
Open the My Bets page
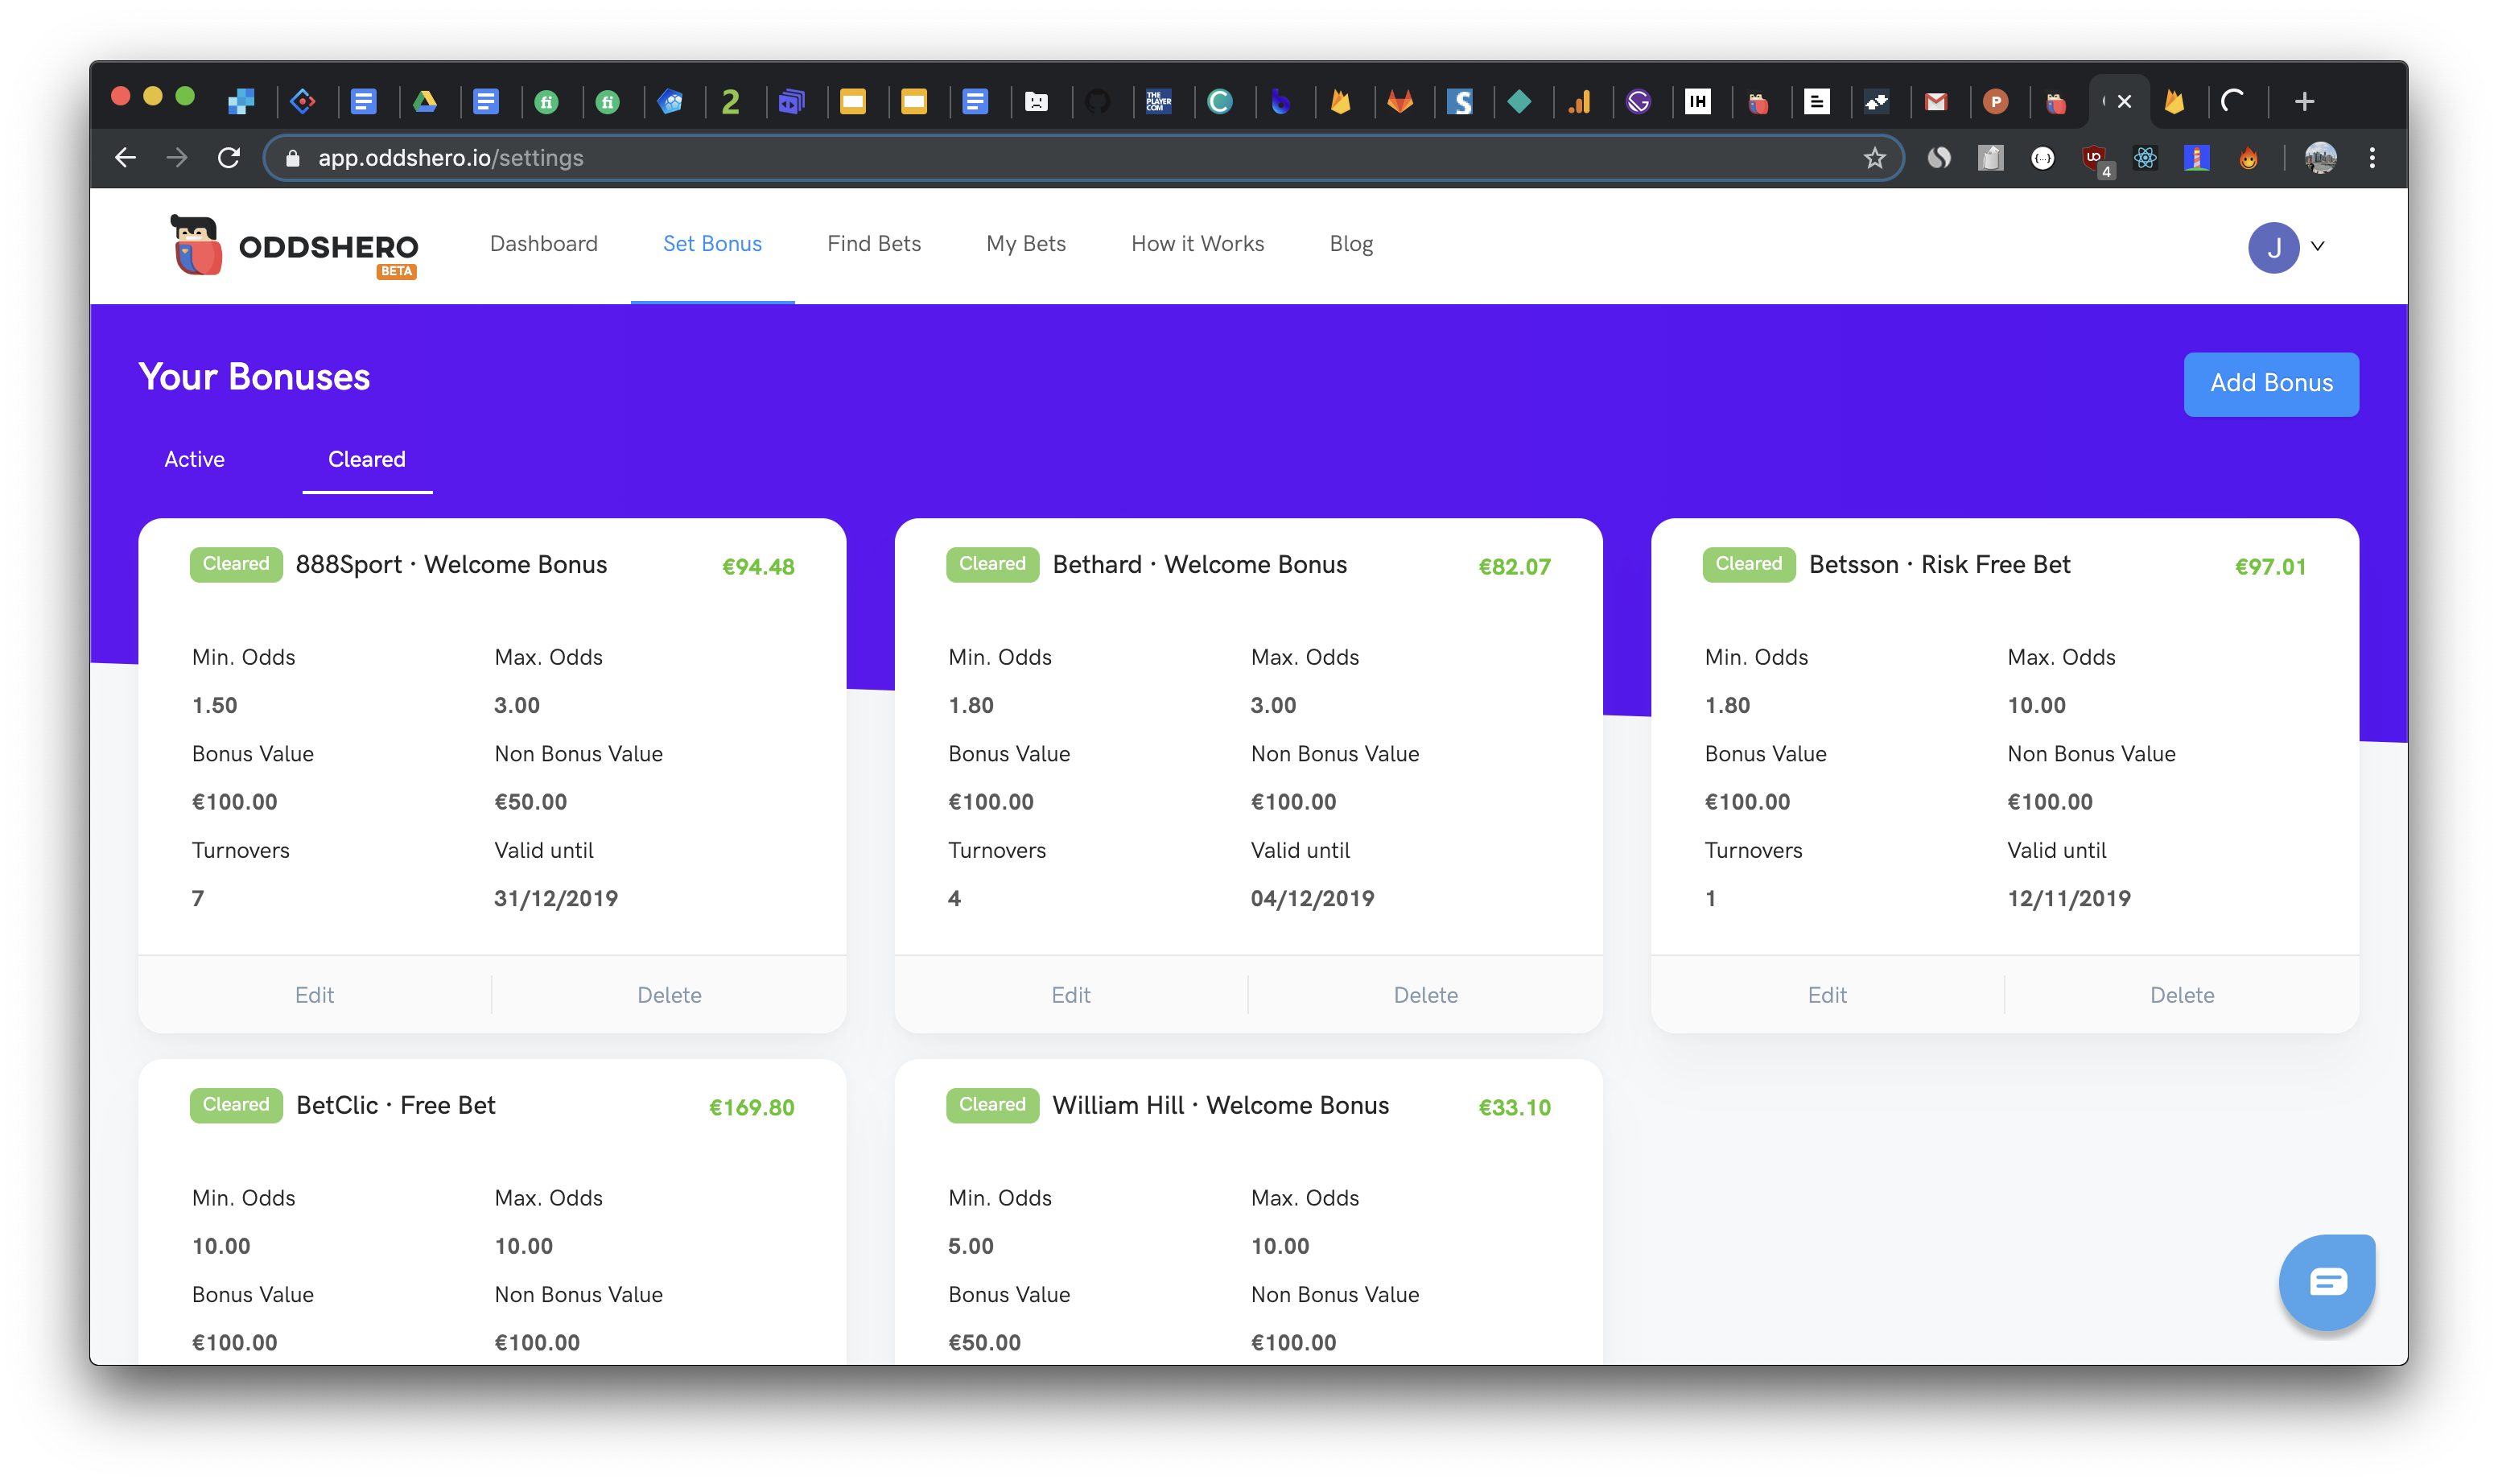[1025, 244]
